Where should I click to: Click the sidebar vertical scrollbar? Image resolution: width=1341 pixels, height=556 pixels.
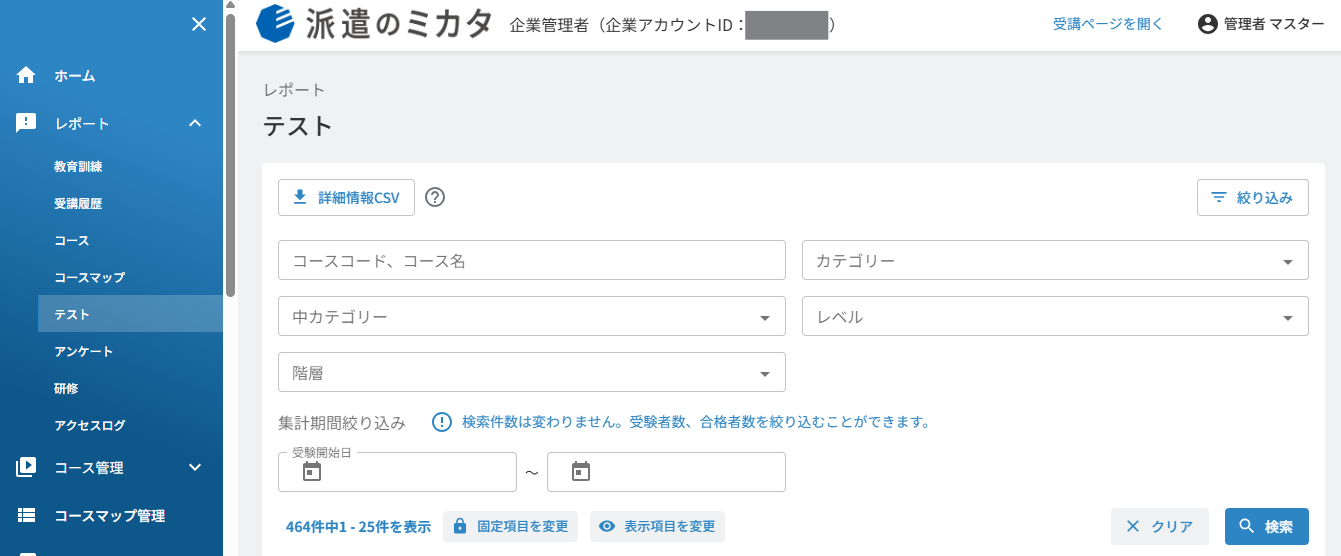[231, 156]
